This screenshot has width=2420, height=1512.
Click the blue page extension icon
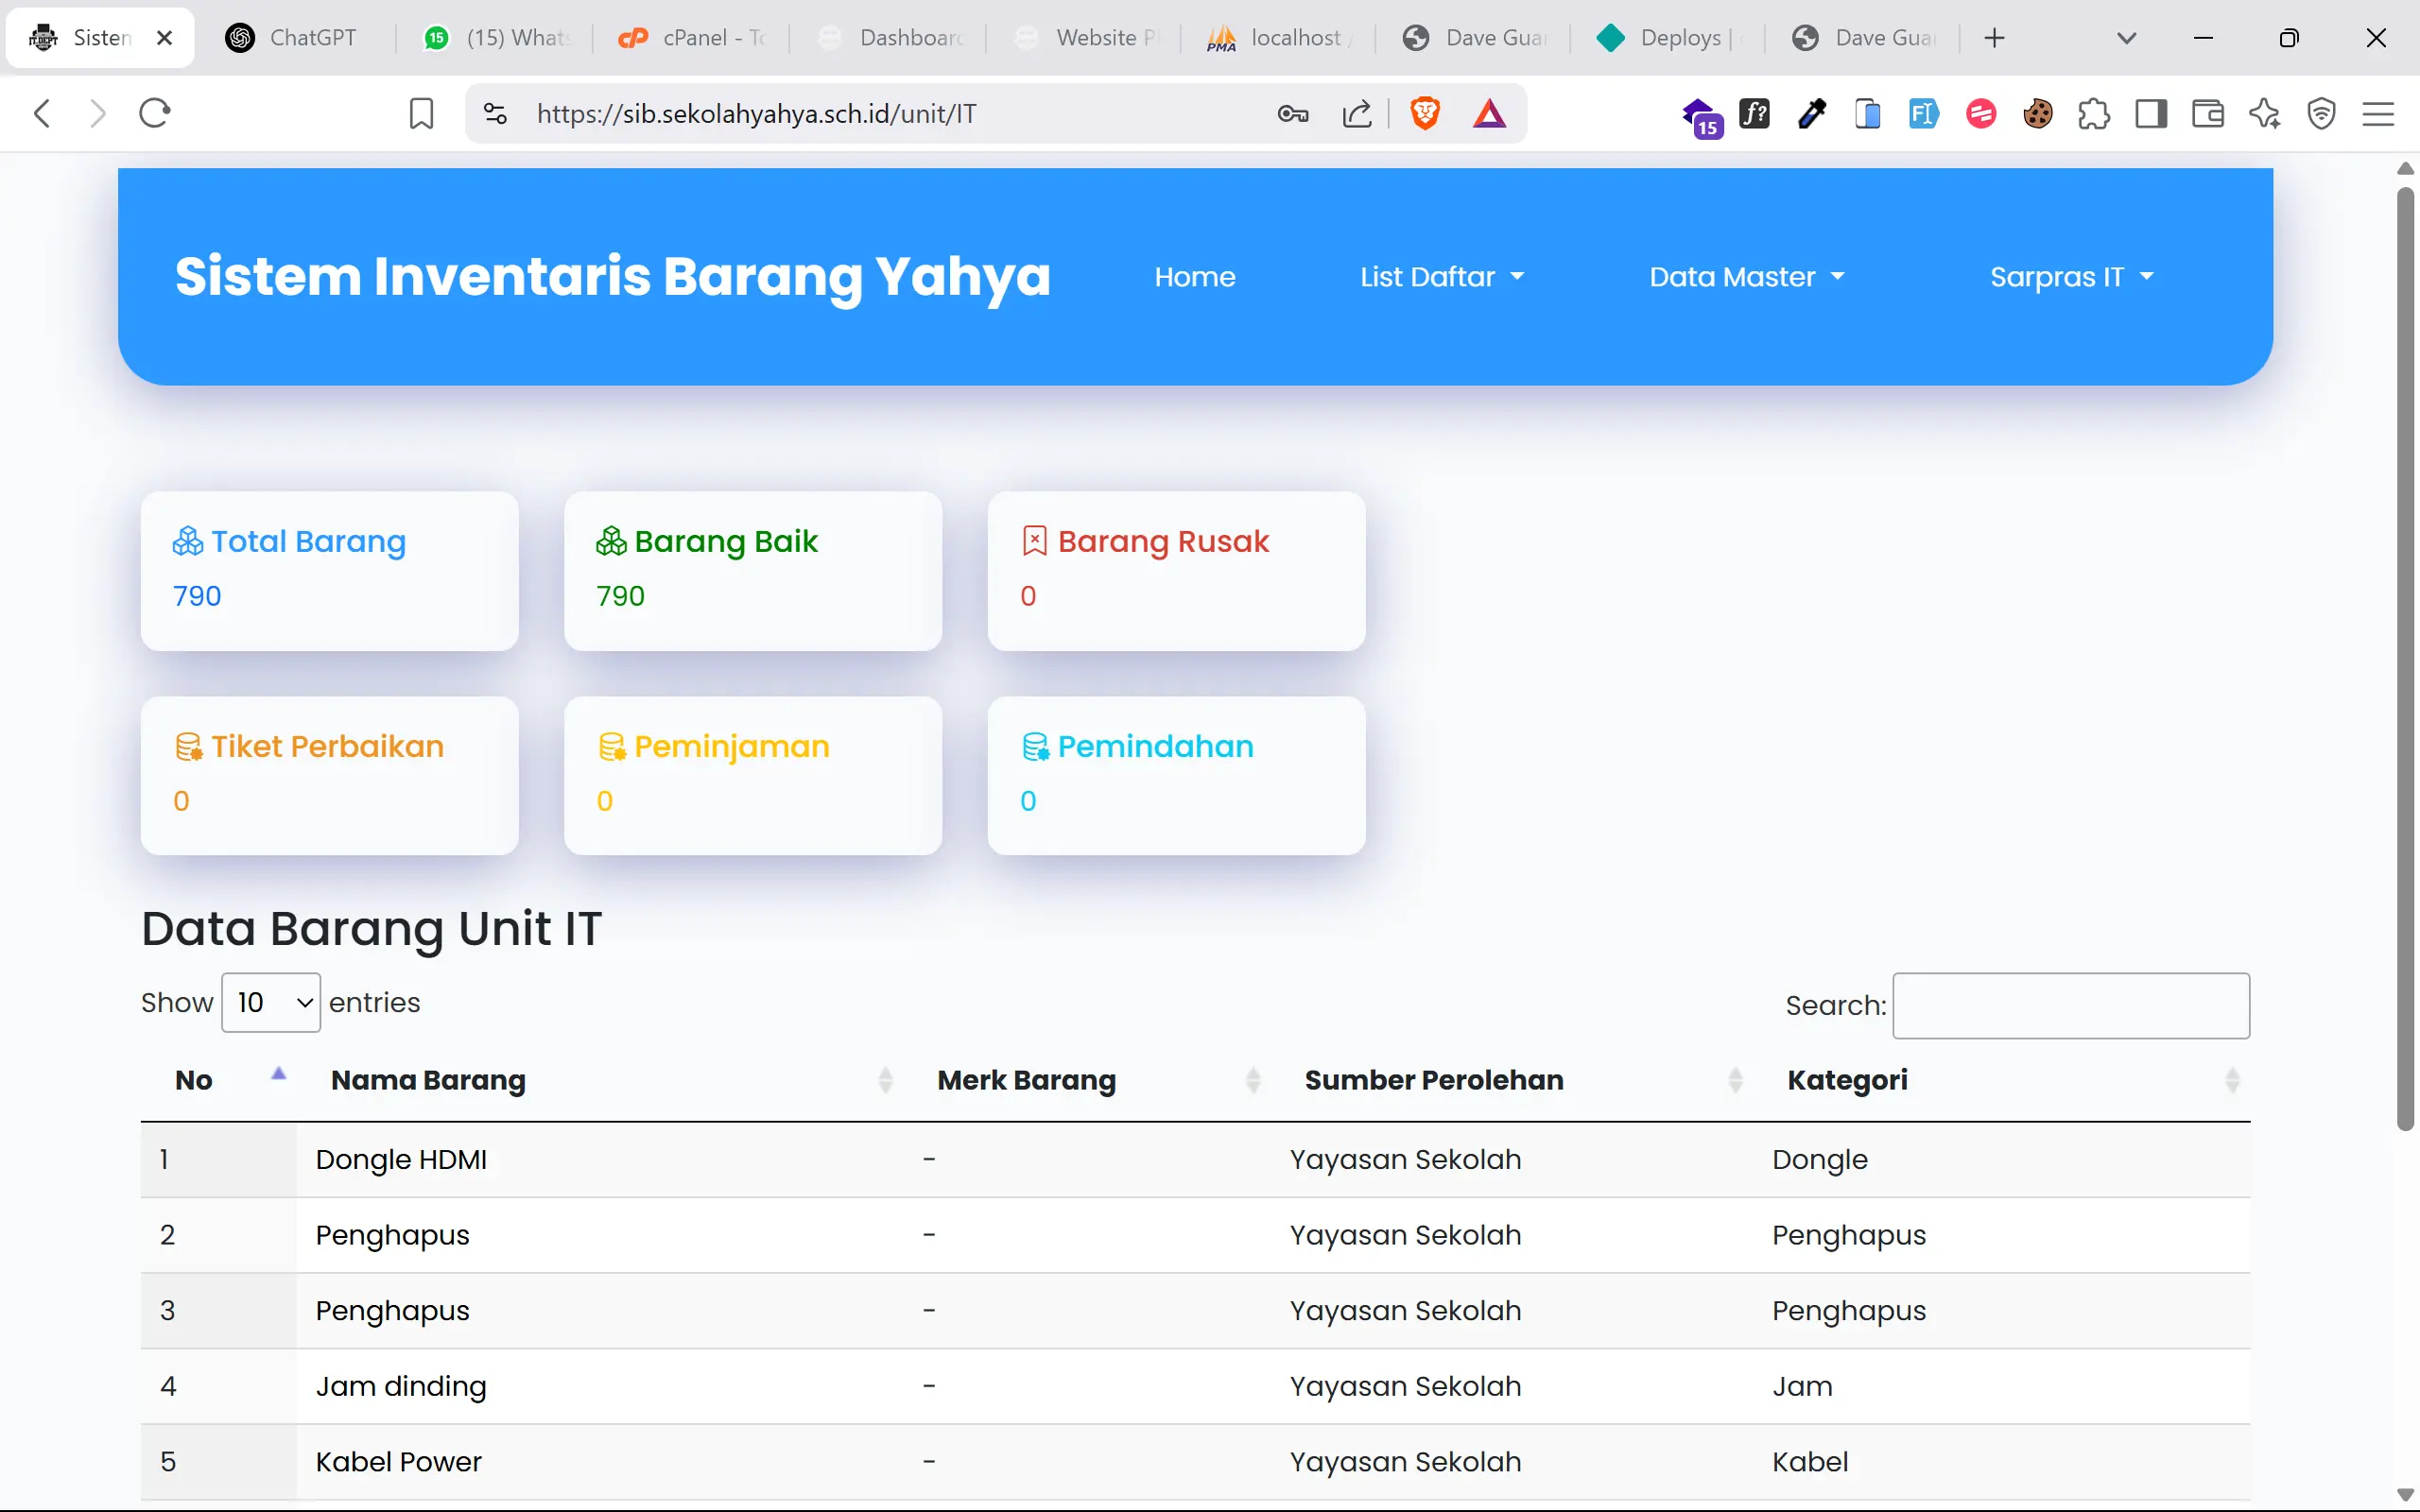[1867, 114]
